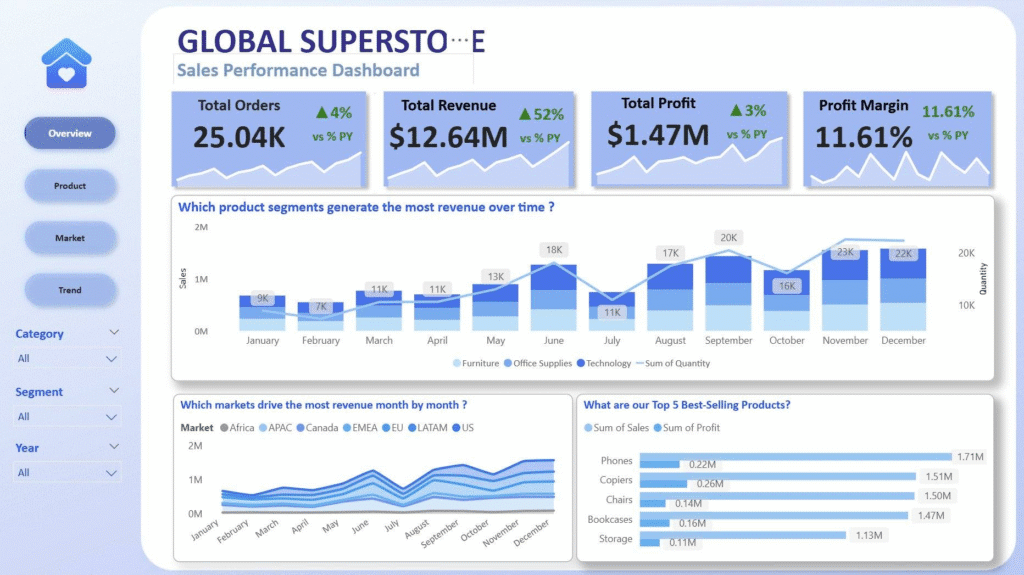Screen dimensions: 1024x575
Task: Select the Profit Margin 11.61% card
Action: (898, 140)
